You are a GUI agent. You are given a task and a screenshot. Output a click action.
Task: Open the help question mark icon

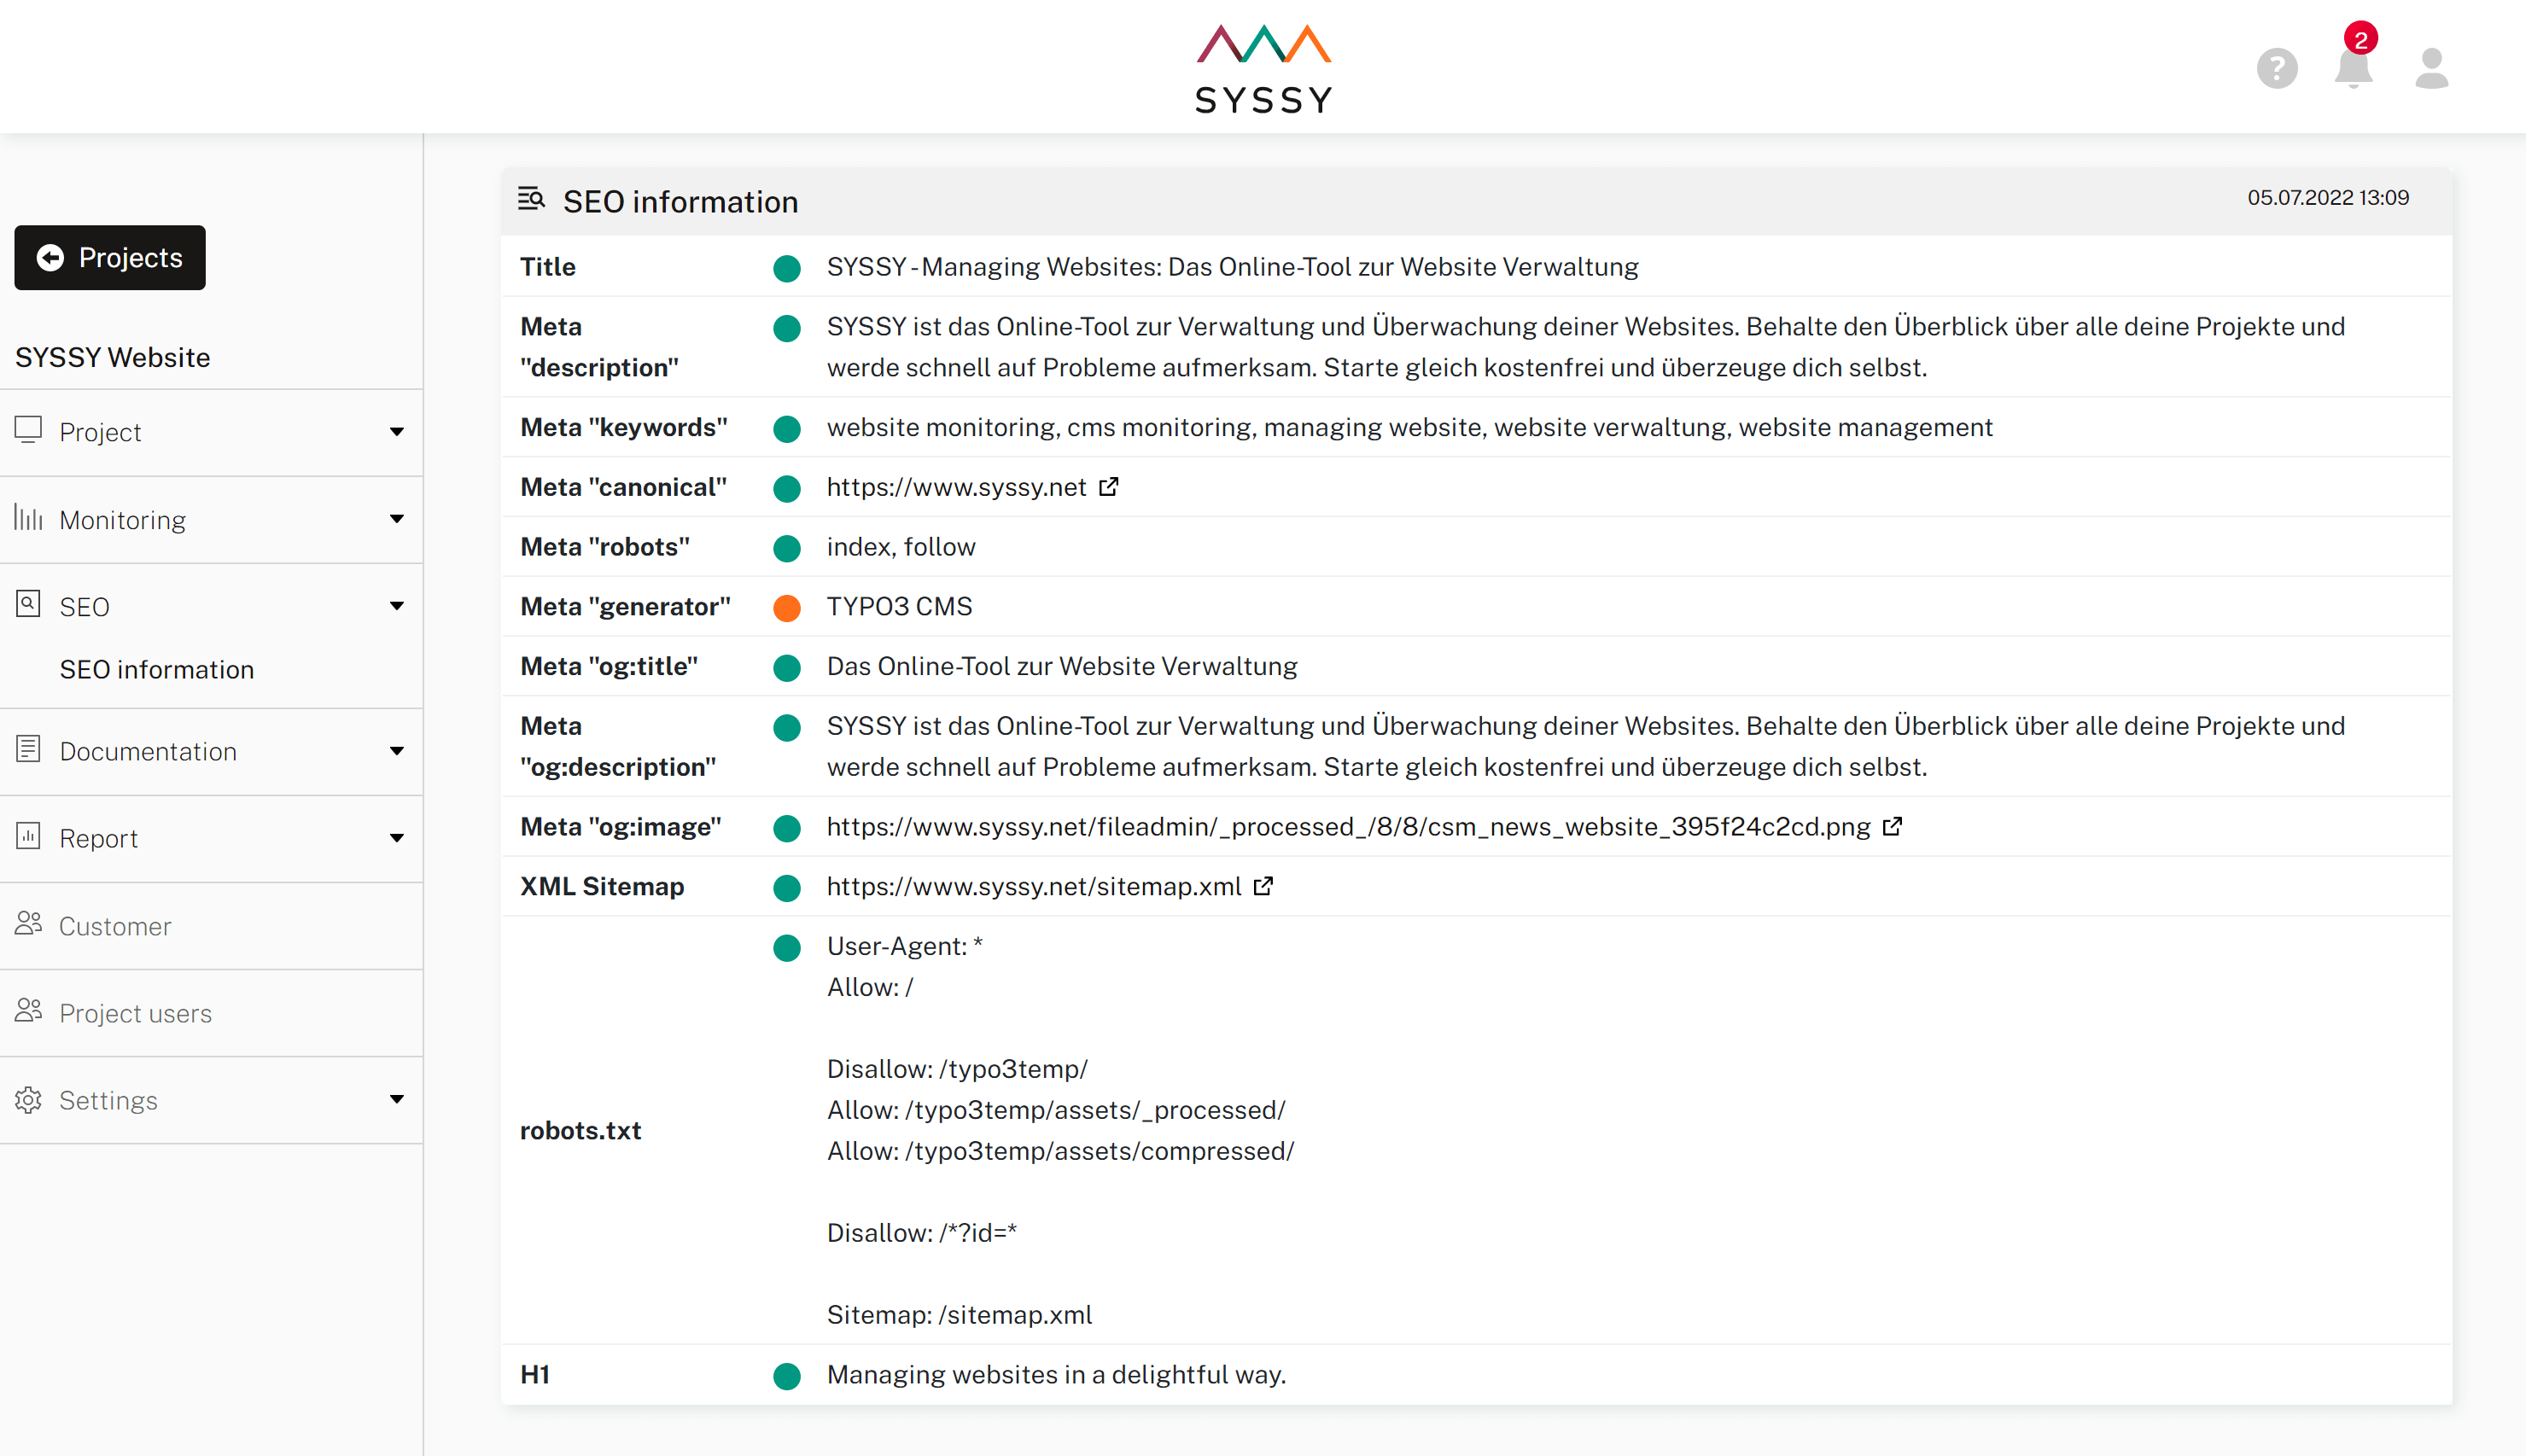tap(2277, 67)
